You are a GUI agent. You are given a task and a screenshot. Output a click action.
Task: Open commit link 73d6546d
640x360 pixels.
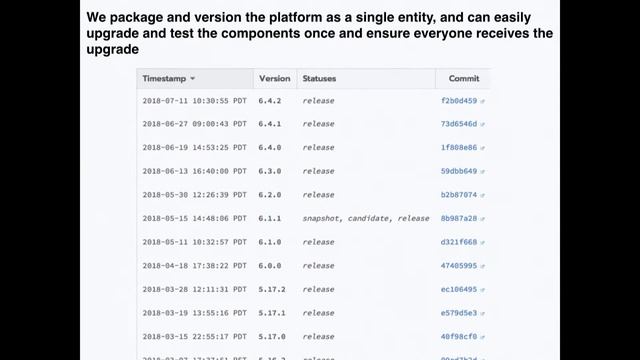coord(459,124)
